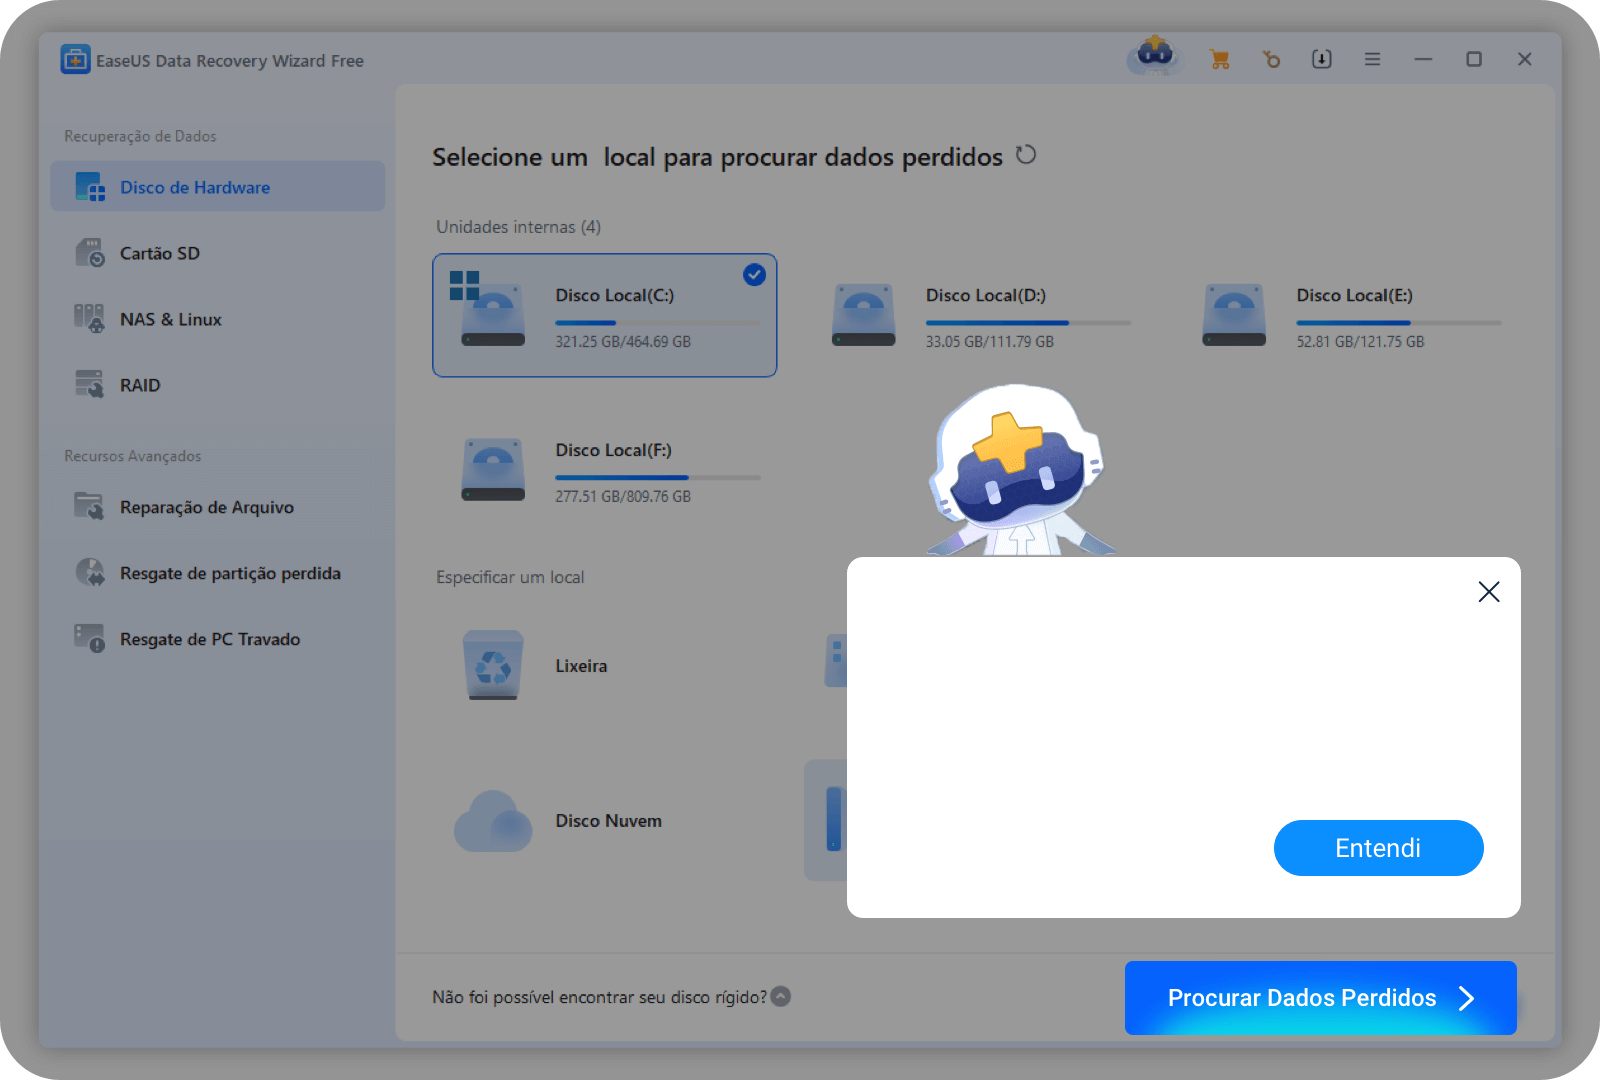Open the hamburger menu in title bar
The image size is (1600, 1080).
coord(1372,60)
